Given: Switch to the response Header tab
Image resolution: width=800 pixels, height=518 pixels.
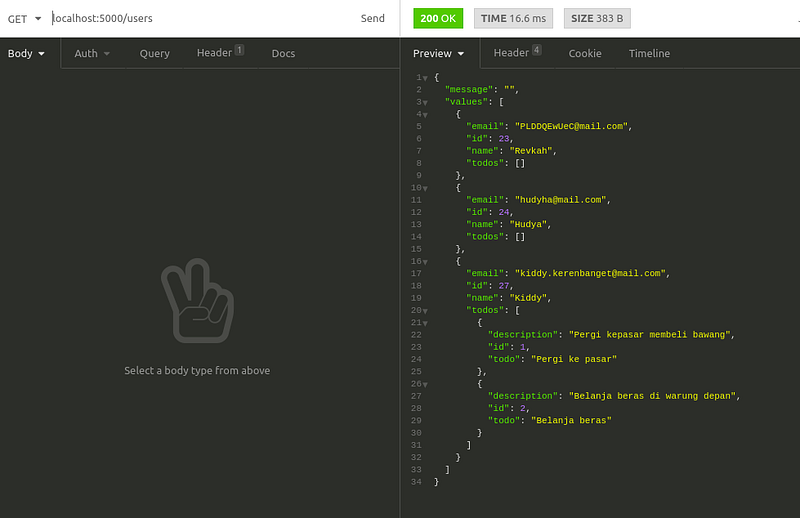Looking at the screenshot, I should click(x=517, y=53).
